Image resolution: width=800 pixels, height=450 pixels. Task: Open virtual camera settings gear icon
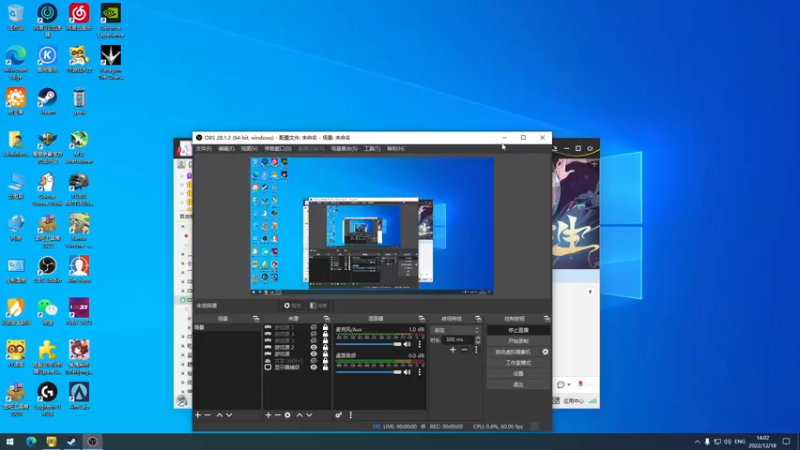pos(545,352)
